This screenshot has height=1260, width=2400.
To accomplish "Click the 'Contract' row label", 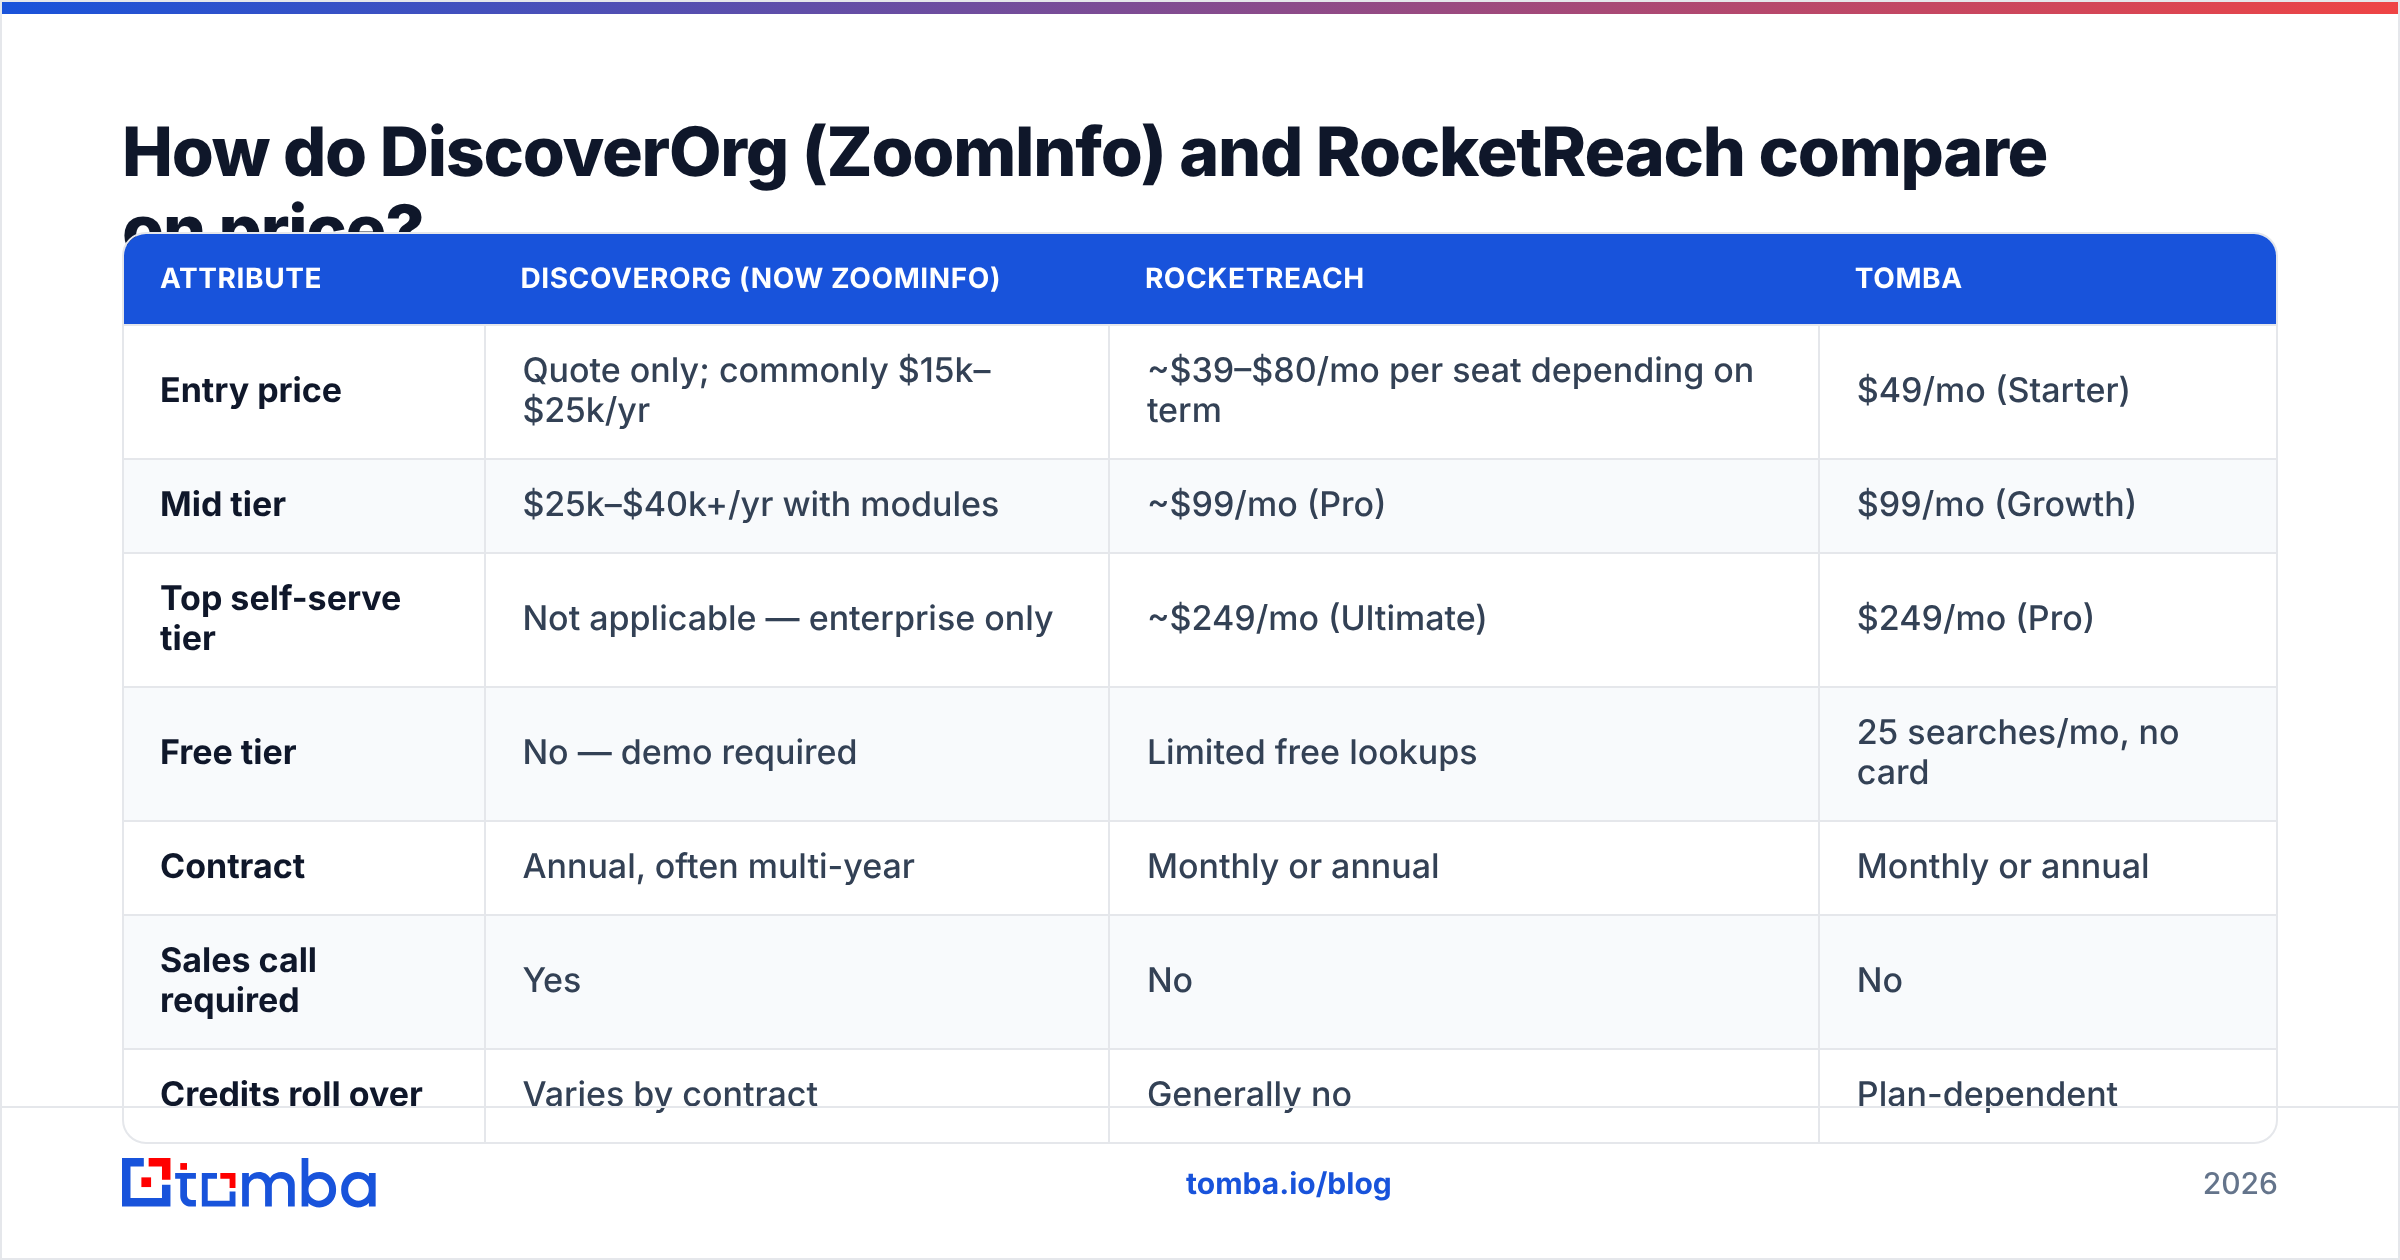I will coord(232,866).
